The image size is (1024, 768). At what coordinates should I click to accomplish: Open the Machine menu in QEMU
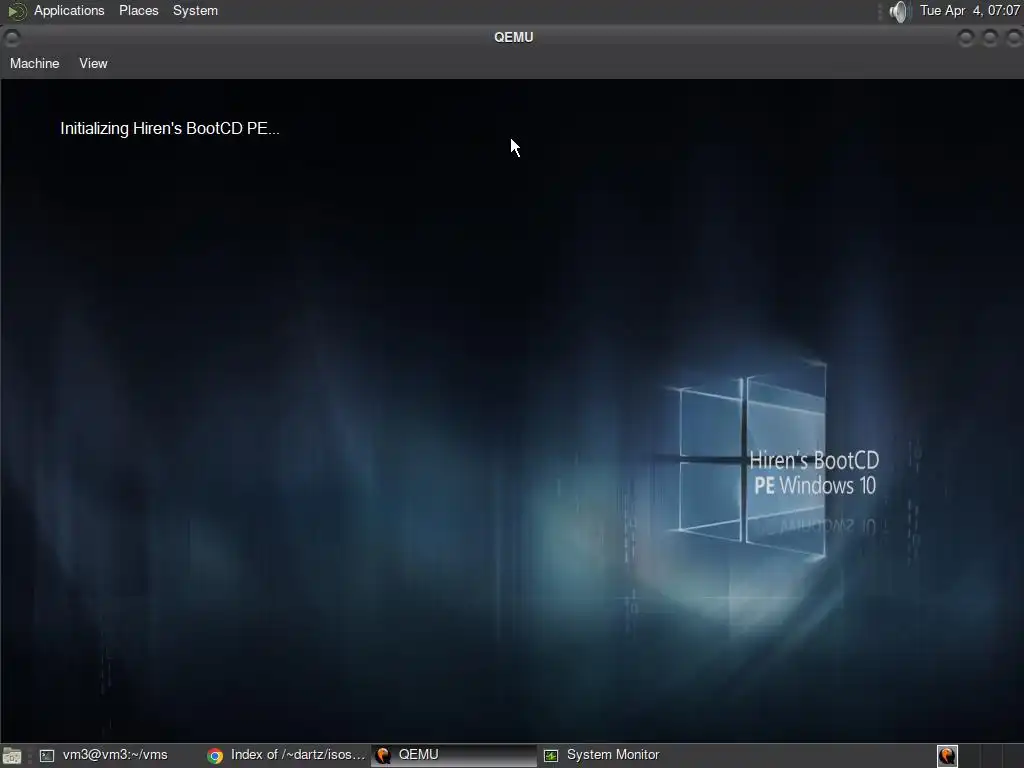click(x=35, y=63)
